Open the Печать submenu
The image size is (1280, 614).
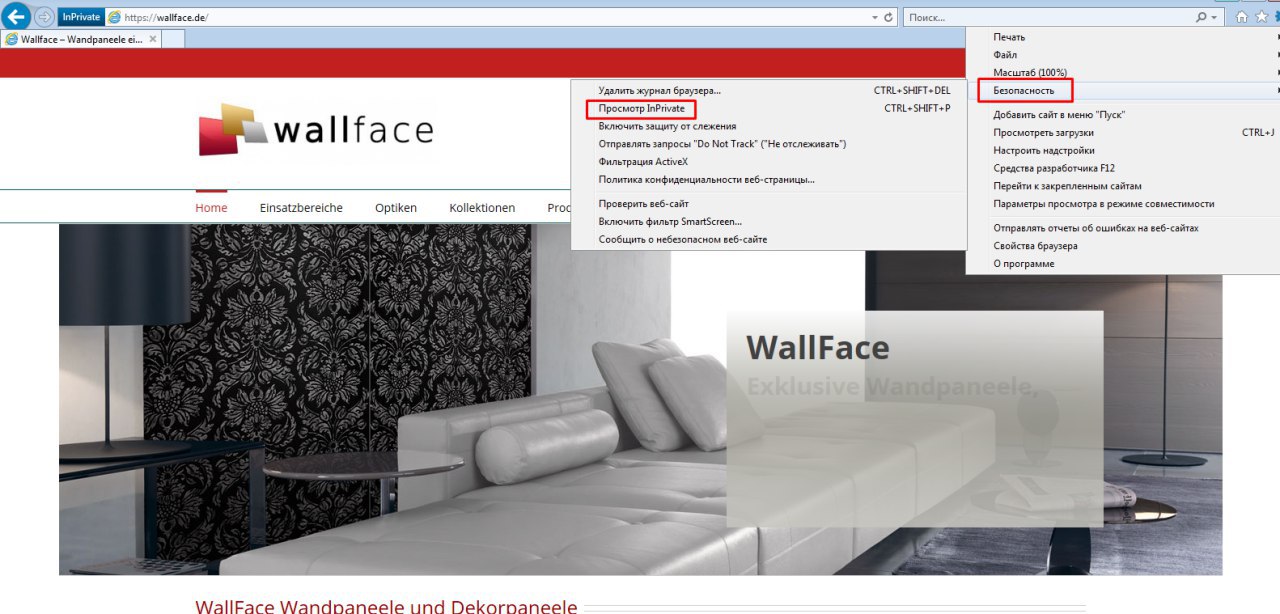click(1122, 37)
